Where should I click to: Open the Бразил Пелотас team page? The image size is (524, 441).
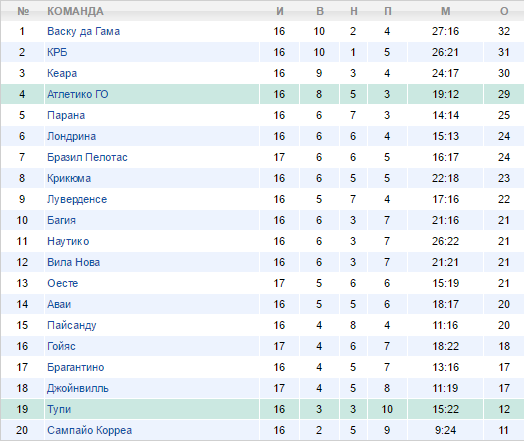(x=87, y=157)
